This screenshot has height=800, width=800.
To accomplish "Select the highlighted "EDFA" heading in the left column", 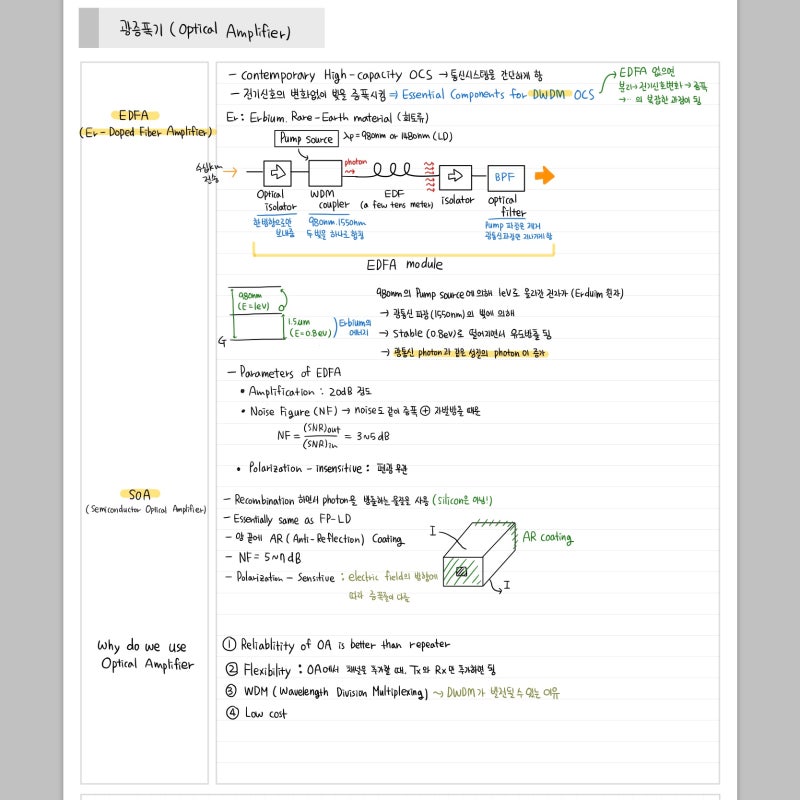I will click(x=135, y=115).
